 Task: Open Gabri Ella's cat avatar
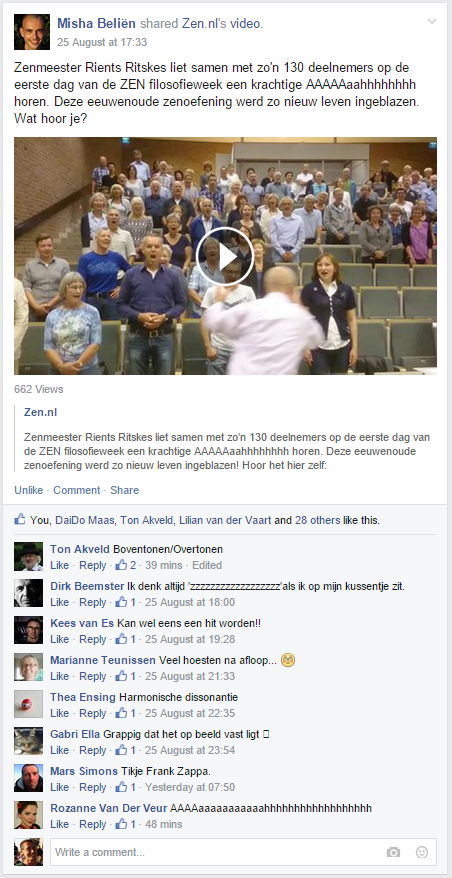tap(29, 741)
